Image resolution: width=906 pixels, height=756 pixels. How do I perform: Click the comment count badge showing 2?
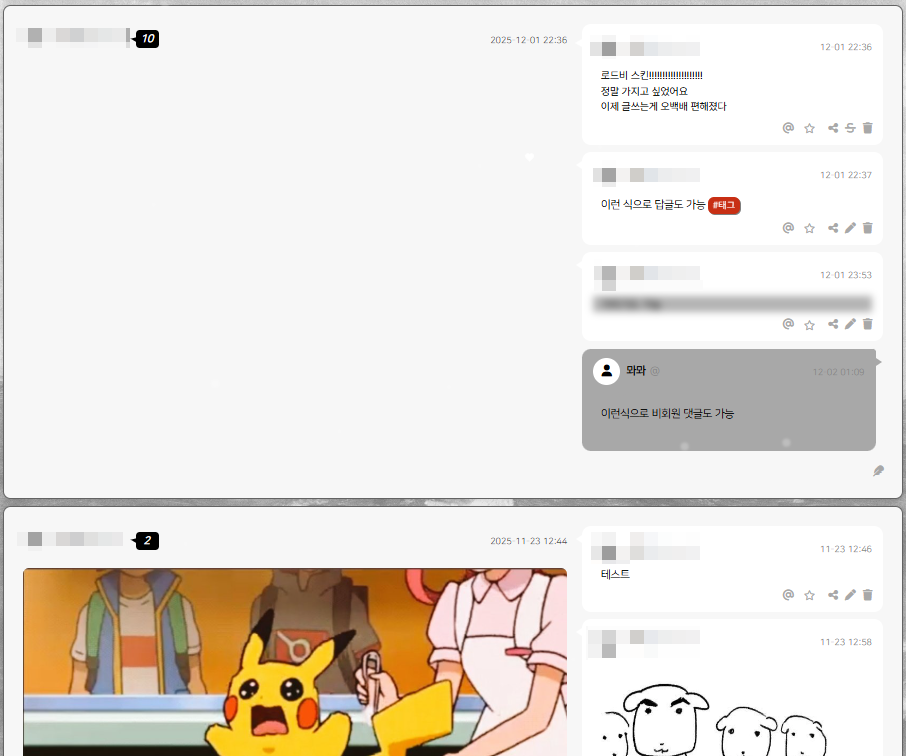tap(147, 541)
